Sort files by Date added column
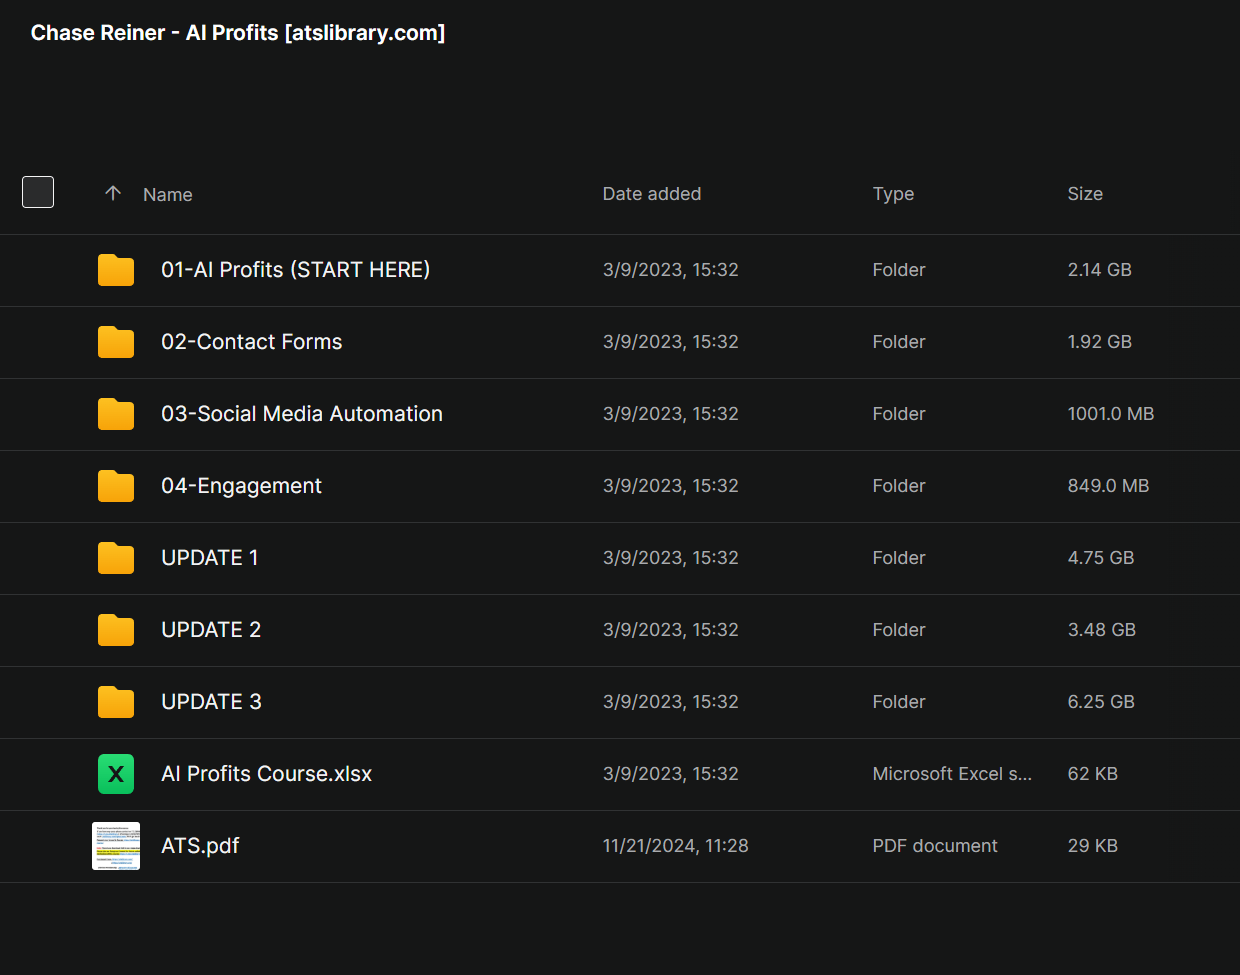Screen dimensions: 1240x975 point(652,194)
